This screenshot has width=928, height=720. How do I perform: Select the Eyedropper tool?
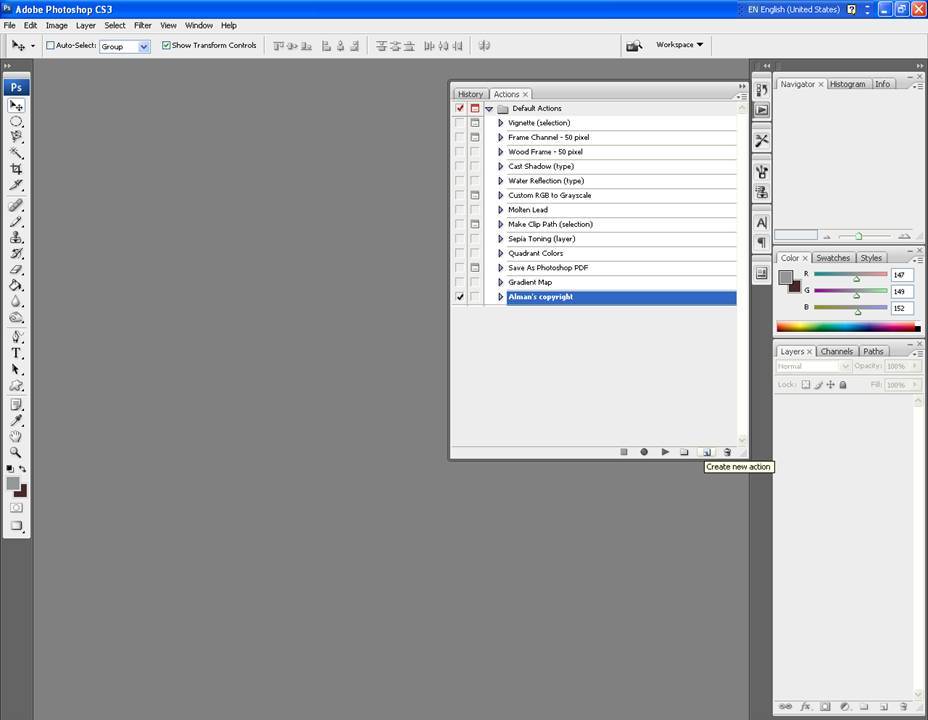tap(16, 421)
